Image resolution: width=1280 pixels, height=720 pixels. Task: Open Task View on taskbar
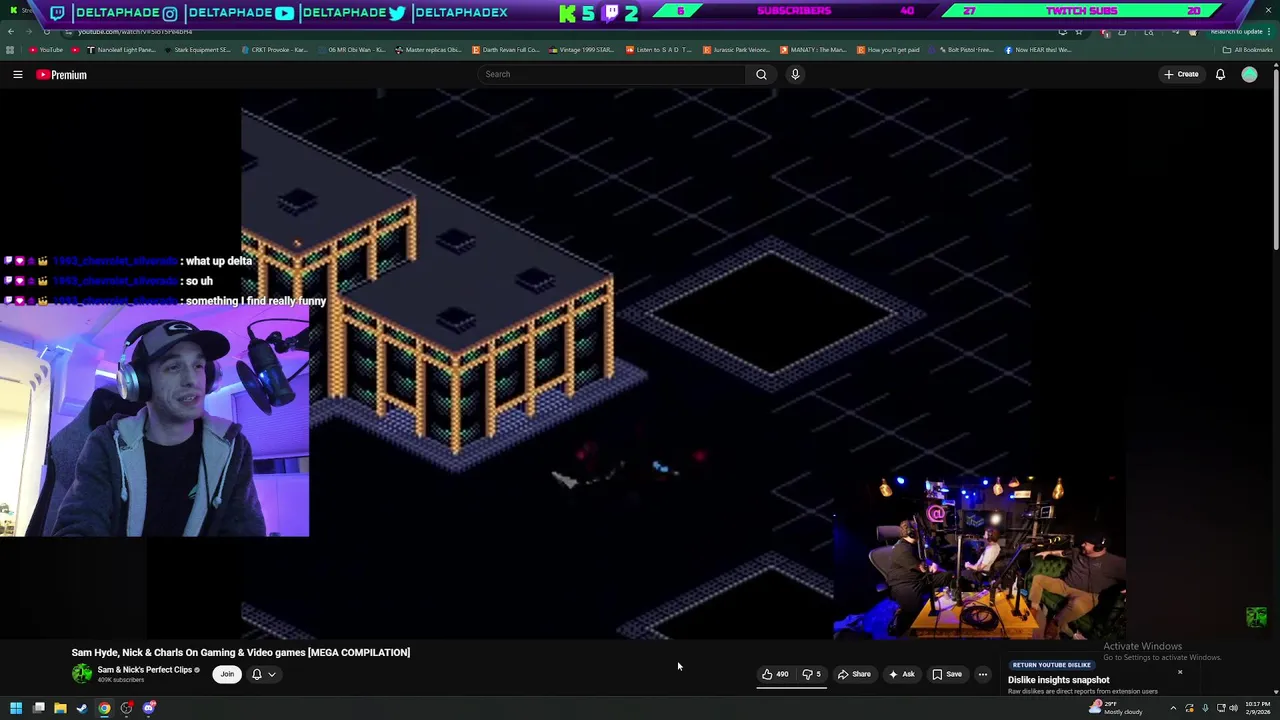[x=38, y=708]
